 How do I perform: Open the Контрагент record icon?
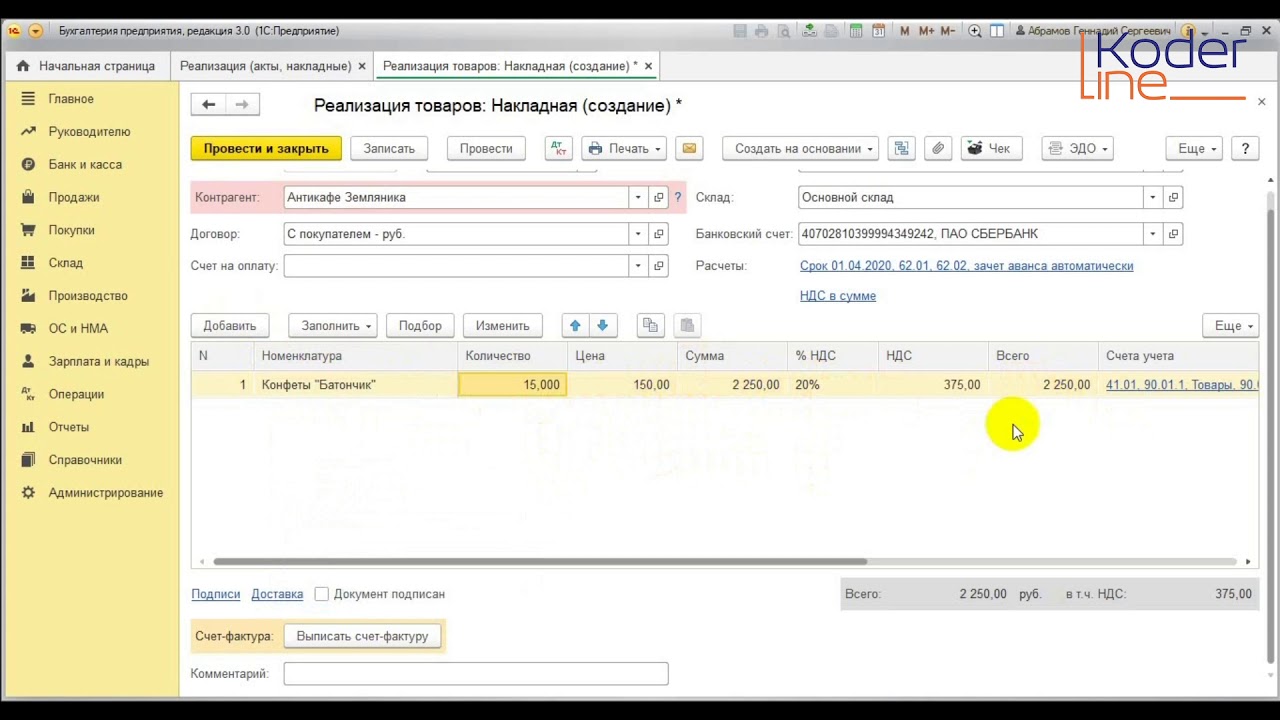coord(658,198)
